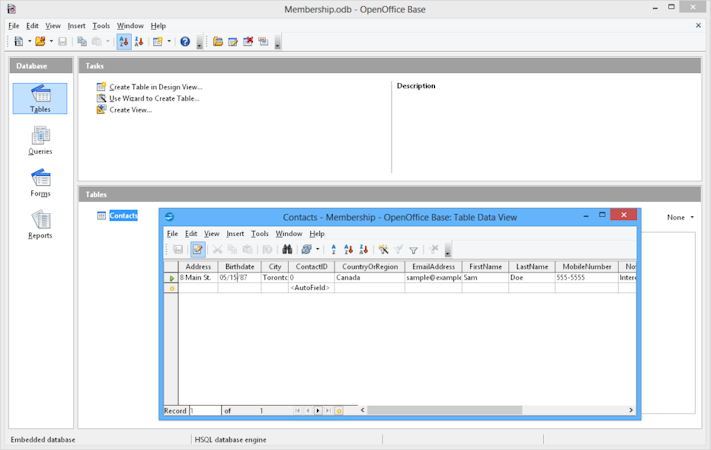Open File menu in main Base window
The image size is (711, 450).
(x=14, y=26)
